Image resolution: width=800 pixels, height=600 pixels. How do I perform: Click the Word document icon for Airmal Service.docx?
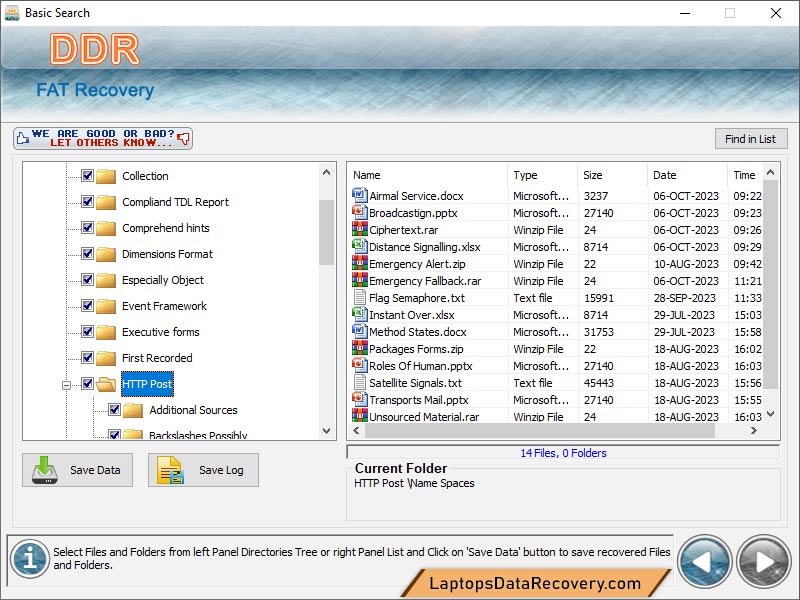(360, 196)
